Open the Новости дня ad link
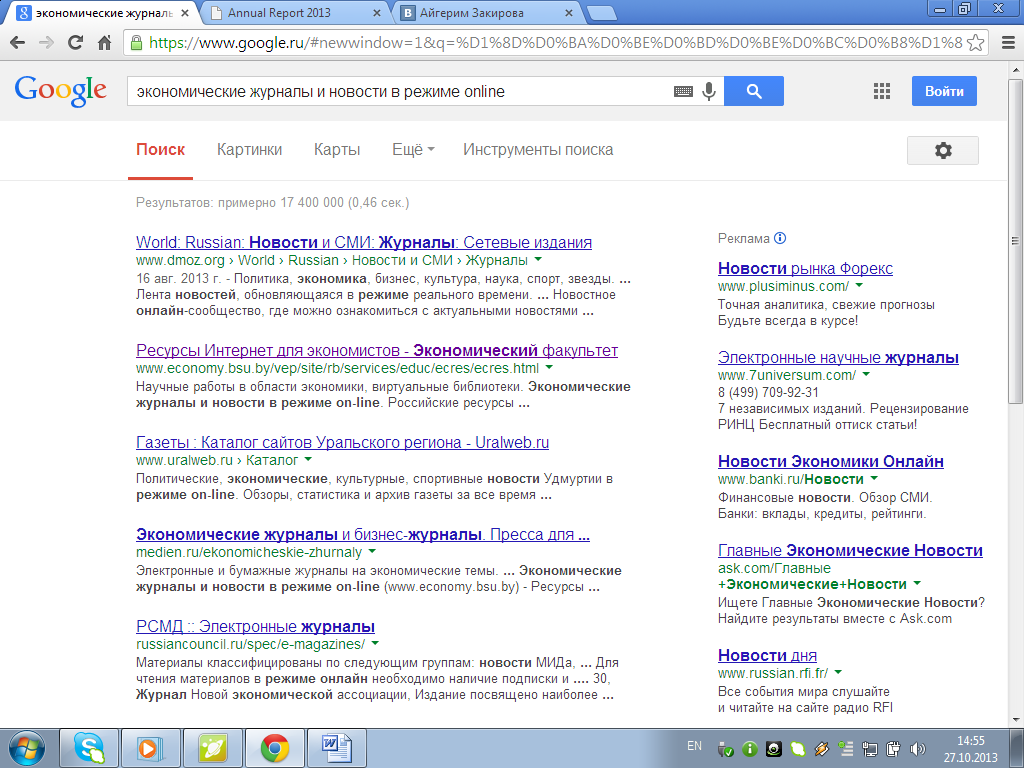Viewport: 1024px width, 768px height. (767, 655)
